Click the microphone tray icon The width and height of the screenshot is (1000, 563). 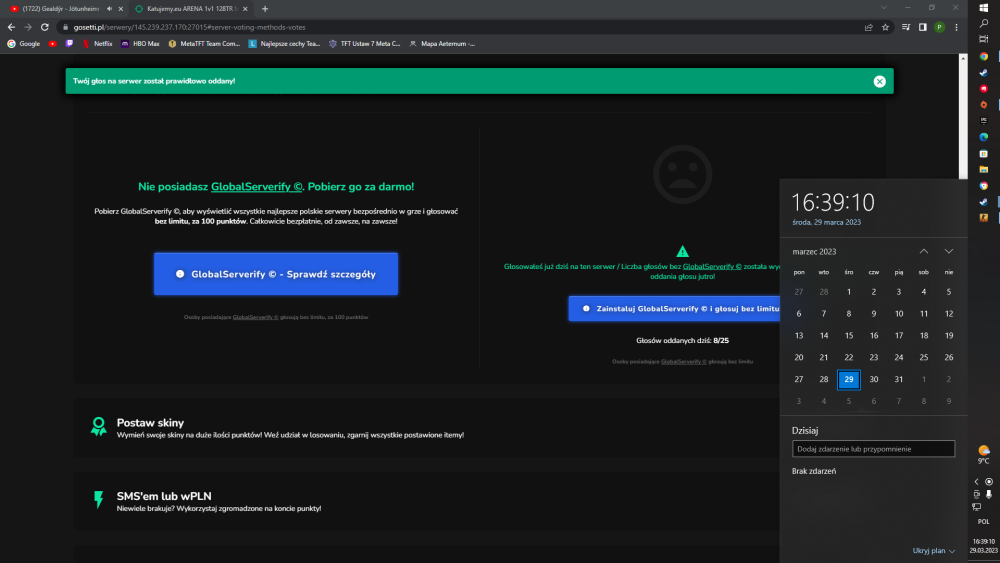[x=989, y=494]
